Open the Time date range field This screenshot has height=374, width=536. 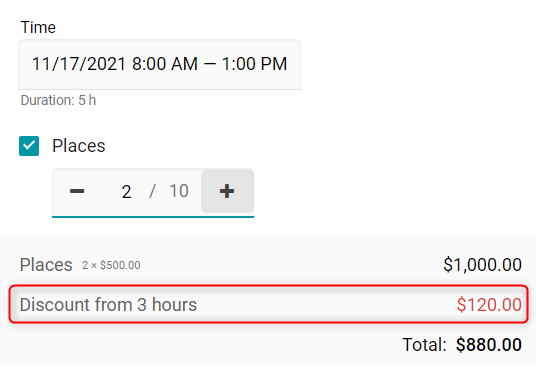point(159,64)
